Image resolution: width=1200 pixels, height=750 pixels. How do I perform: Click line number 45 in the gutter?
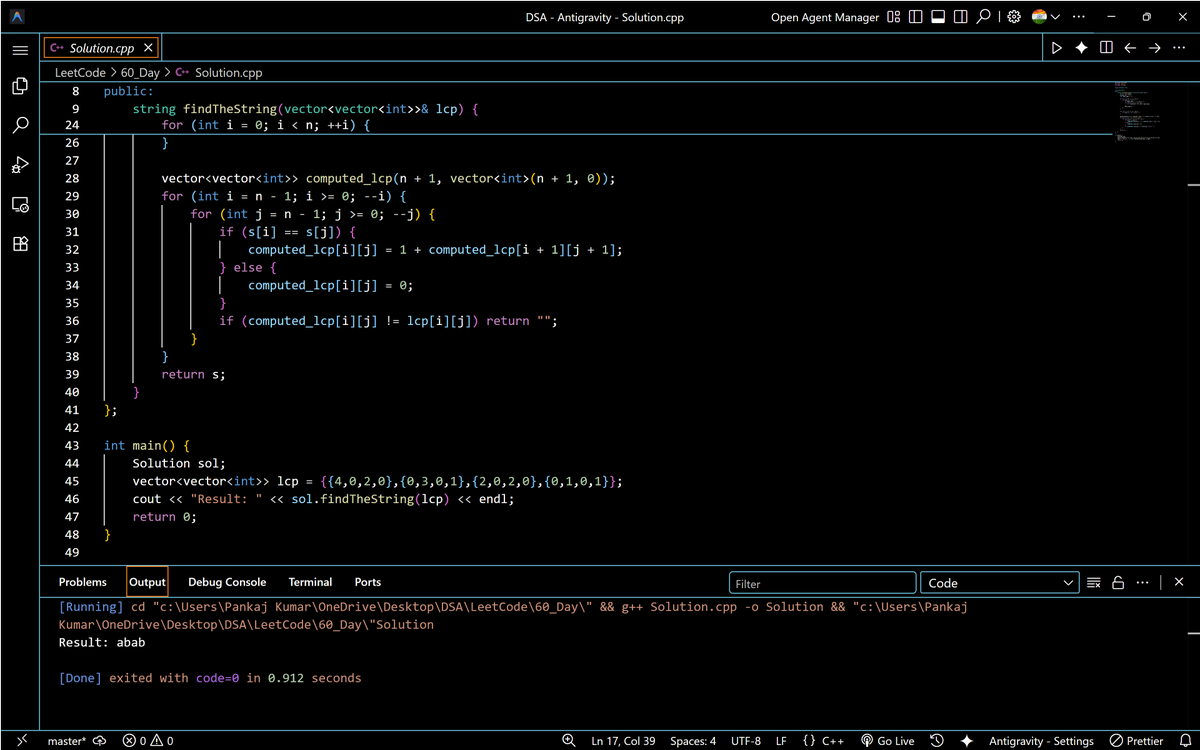tap(72, 481)
